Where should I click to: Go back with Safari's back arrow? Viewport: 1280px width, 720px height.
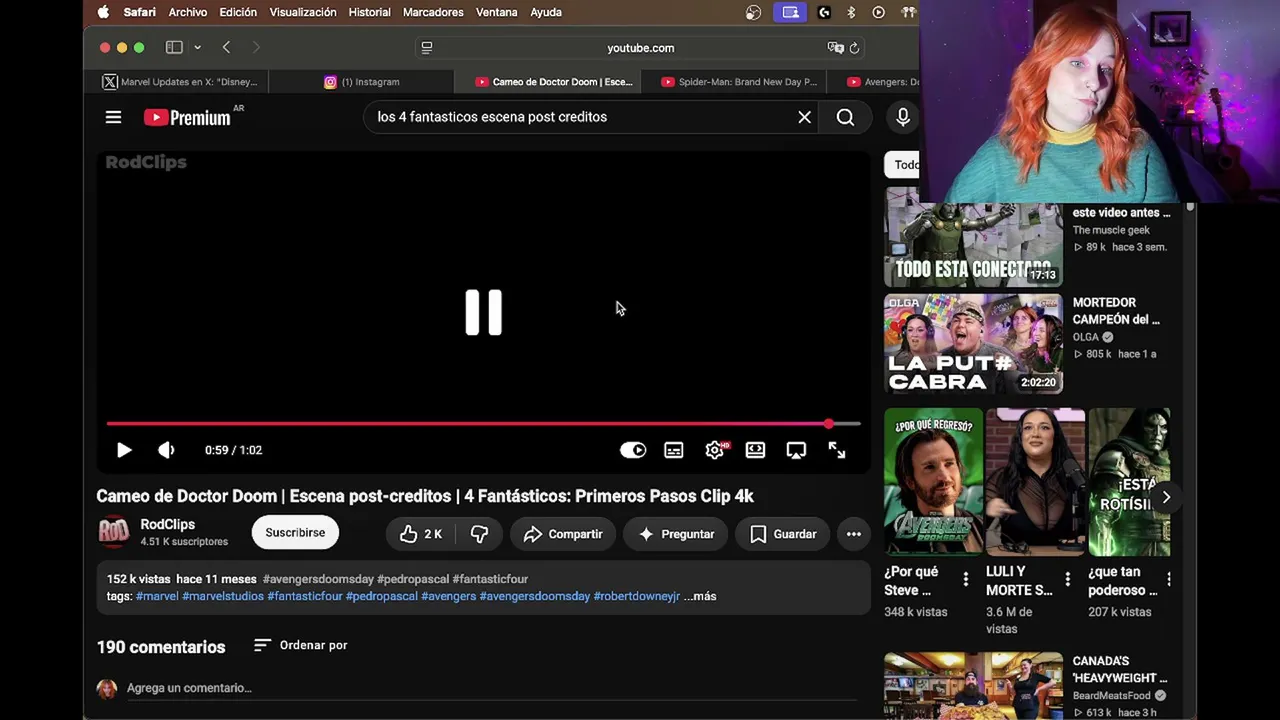pos(227,47)
